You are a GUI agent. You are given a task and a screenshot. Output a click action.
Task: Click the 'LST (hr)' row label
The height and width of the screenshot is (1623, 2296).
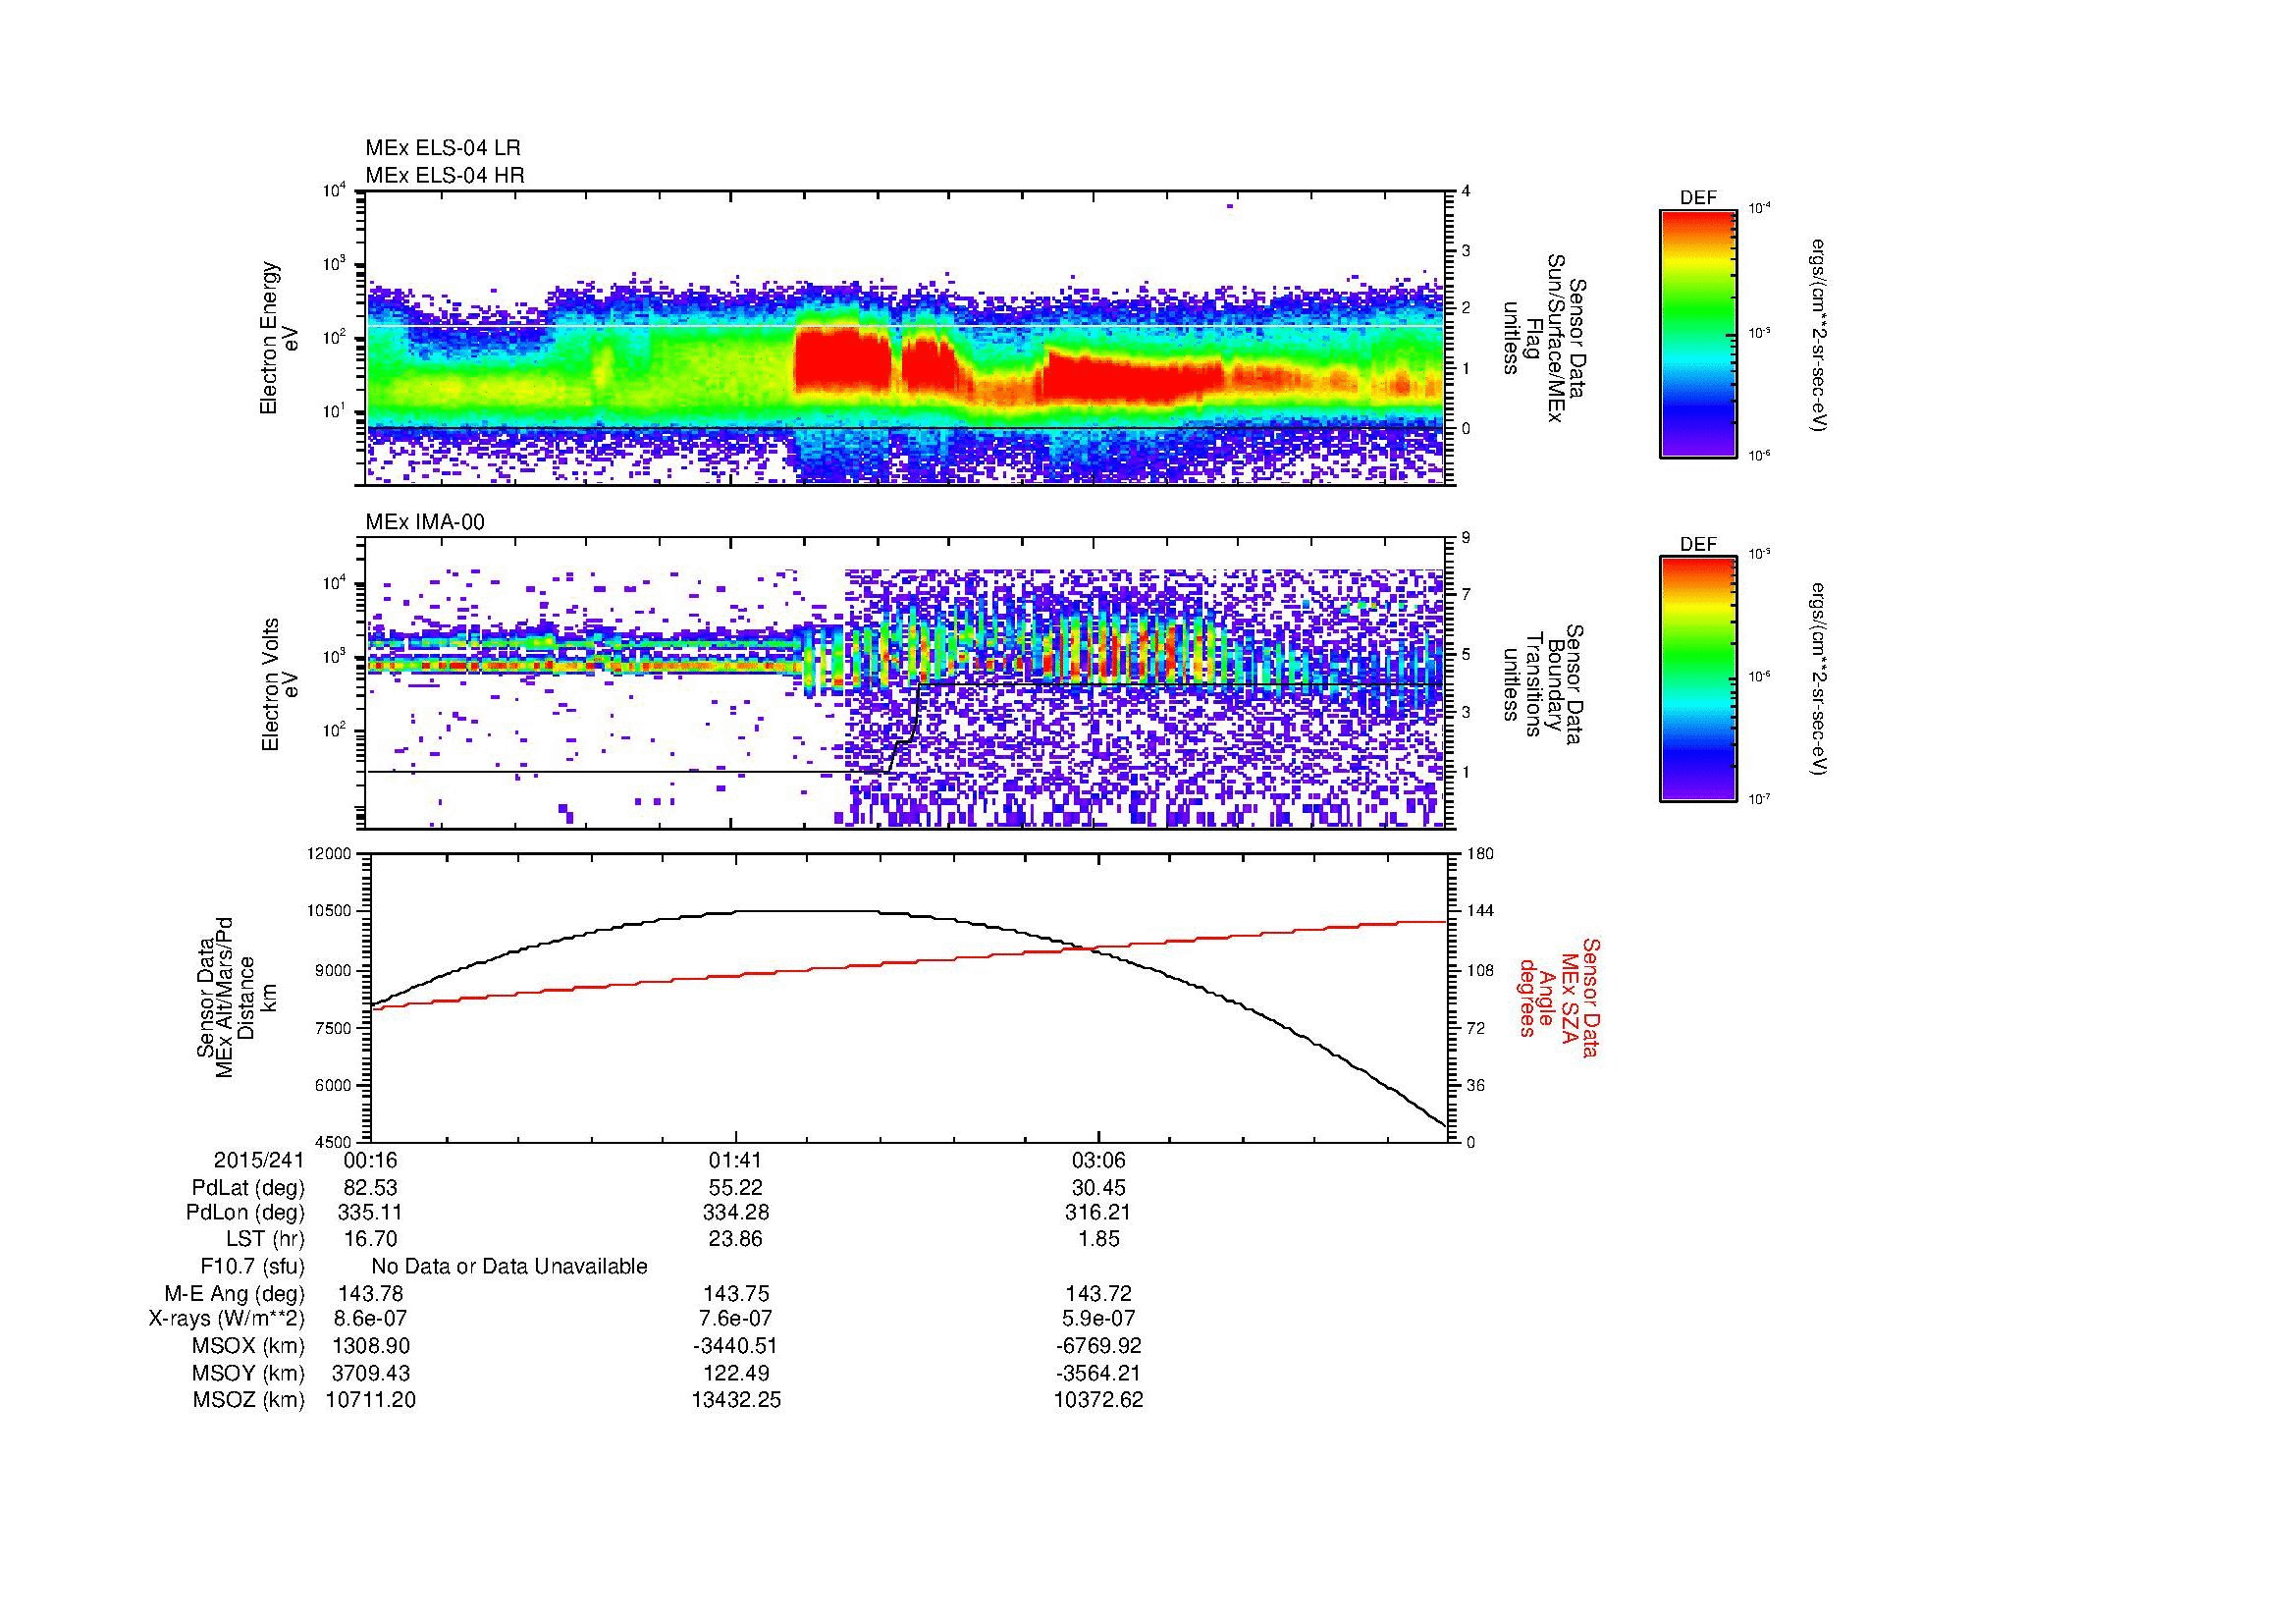pyautogui.click(x=265, y=1240)
